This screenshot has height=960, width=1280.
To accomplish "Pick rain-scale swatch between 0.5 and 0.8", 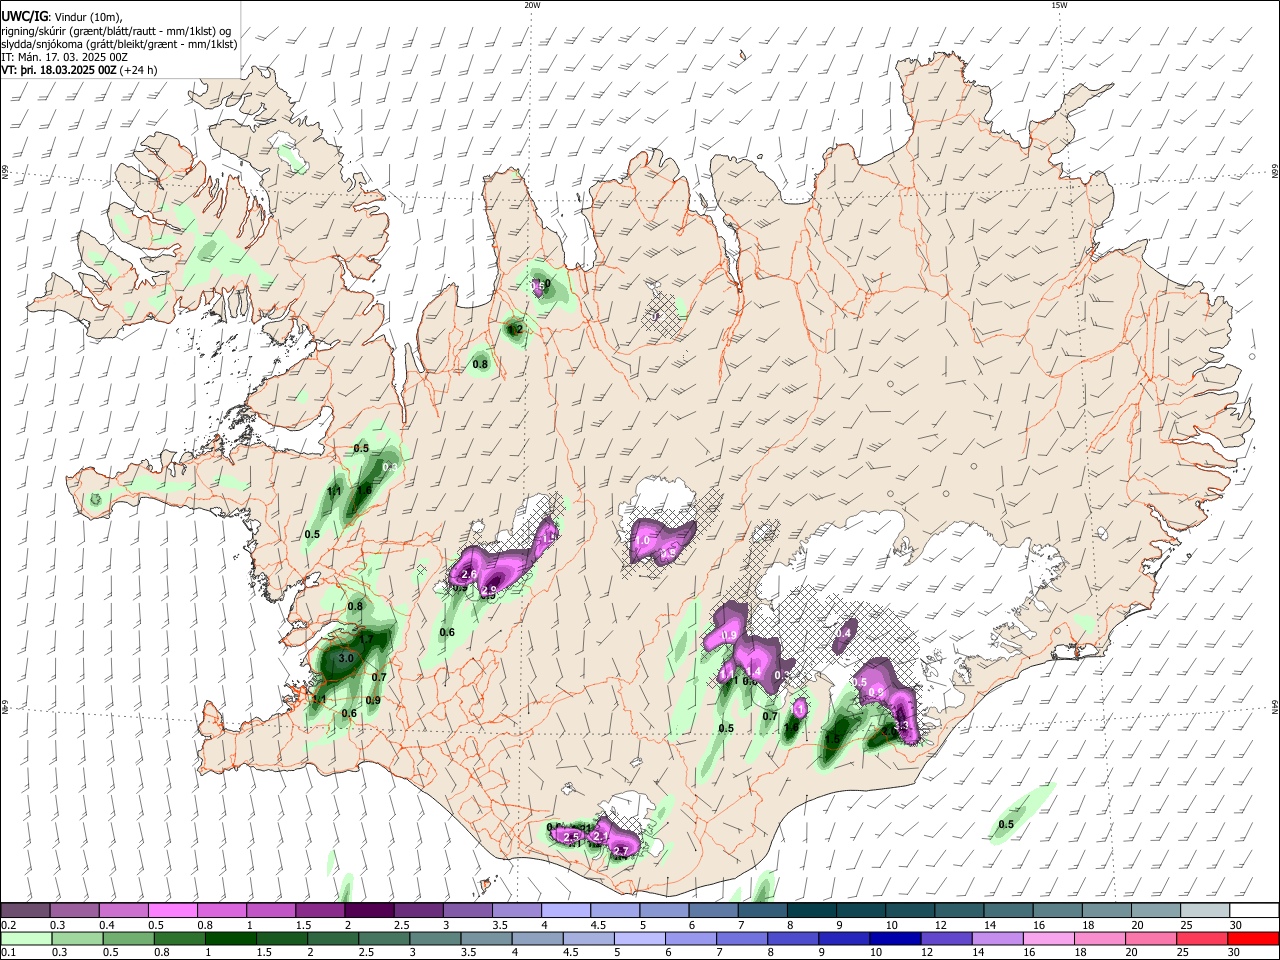I will tap(128, 938).
